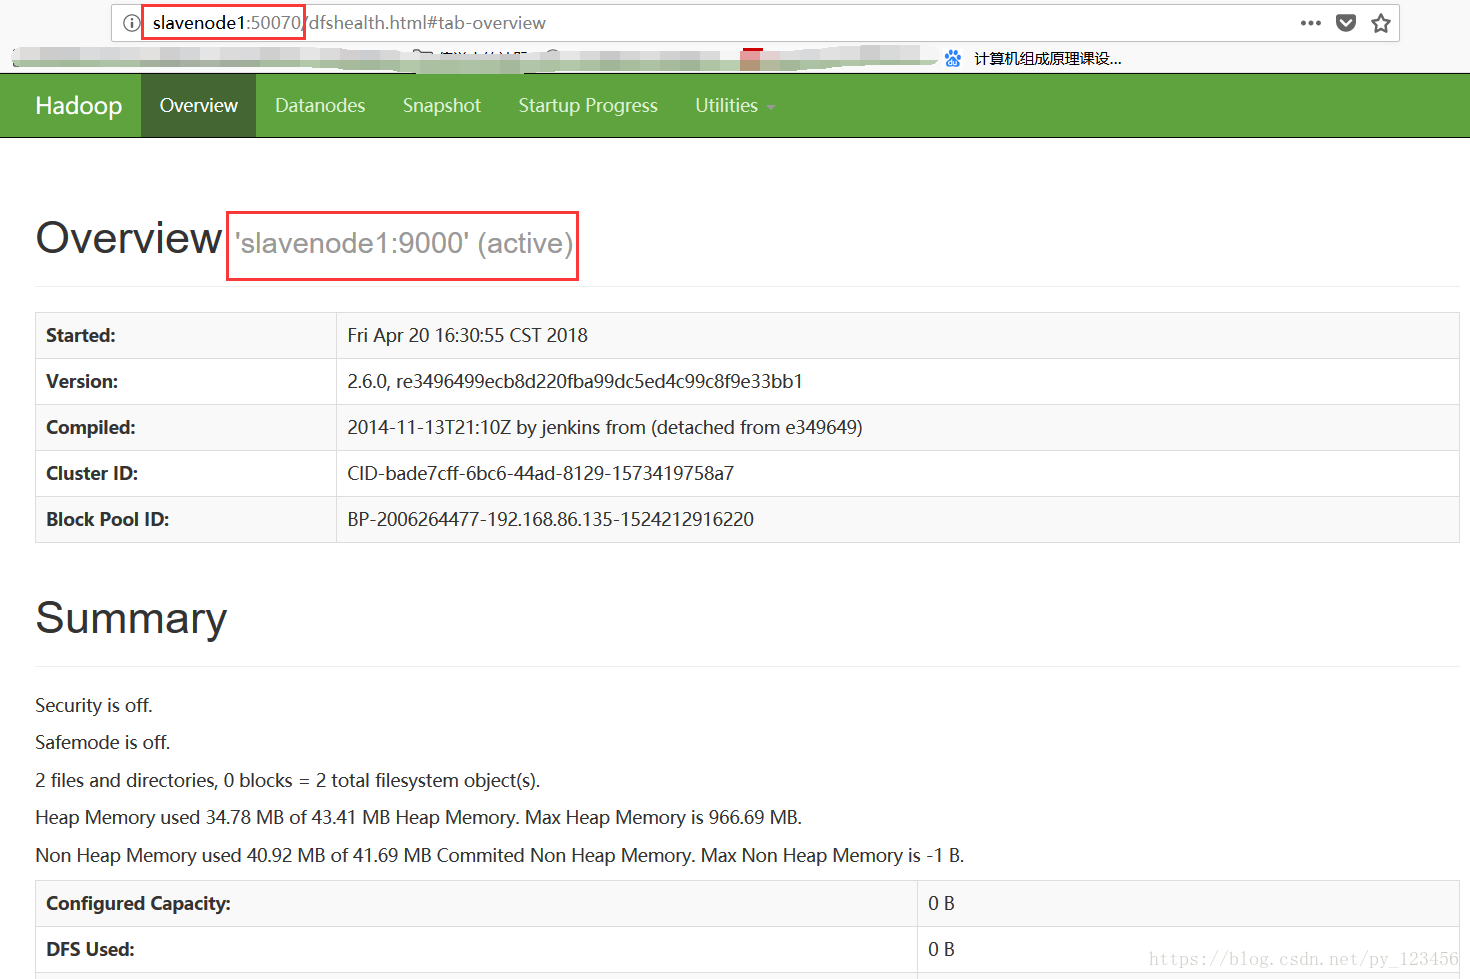Click the Hadoop brand link

click(x=78, y=105)
